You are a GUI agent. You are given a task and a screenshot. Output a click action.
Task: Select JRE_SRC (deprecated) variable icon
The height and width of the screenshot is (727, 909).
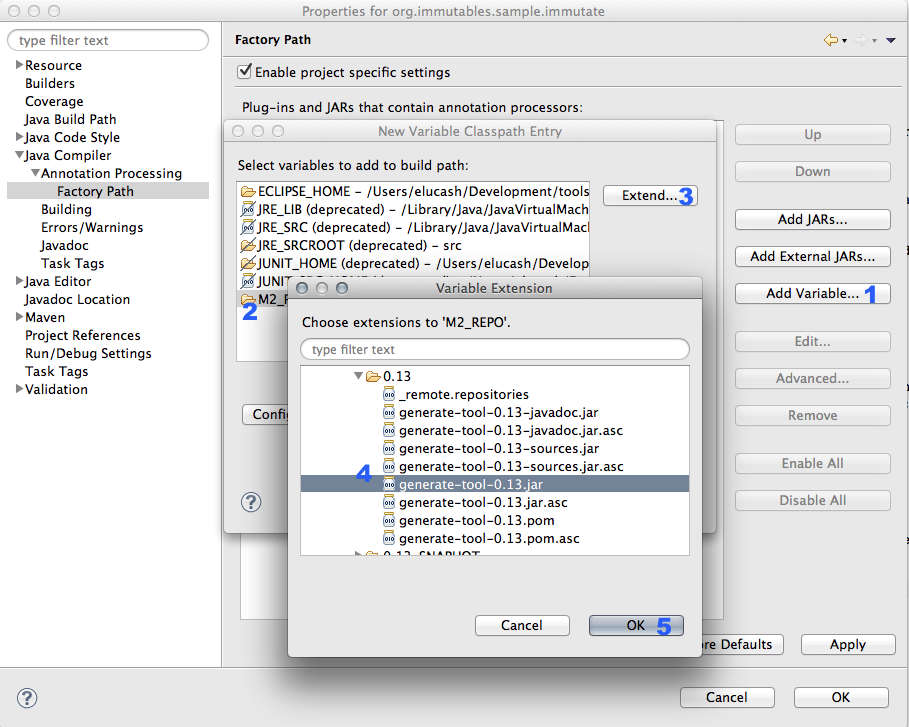[248, 227]
